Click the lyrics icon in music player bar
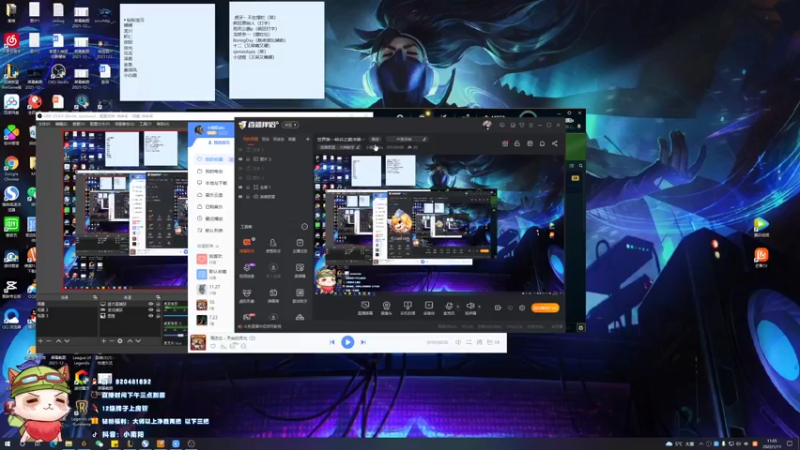 [x=479, y=342]
